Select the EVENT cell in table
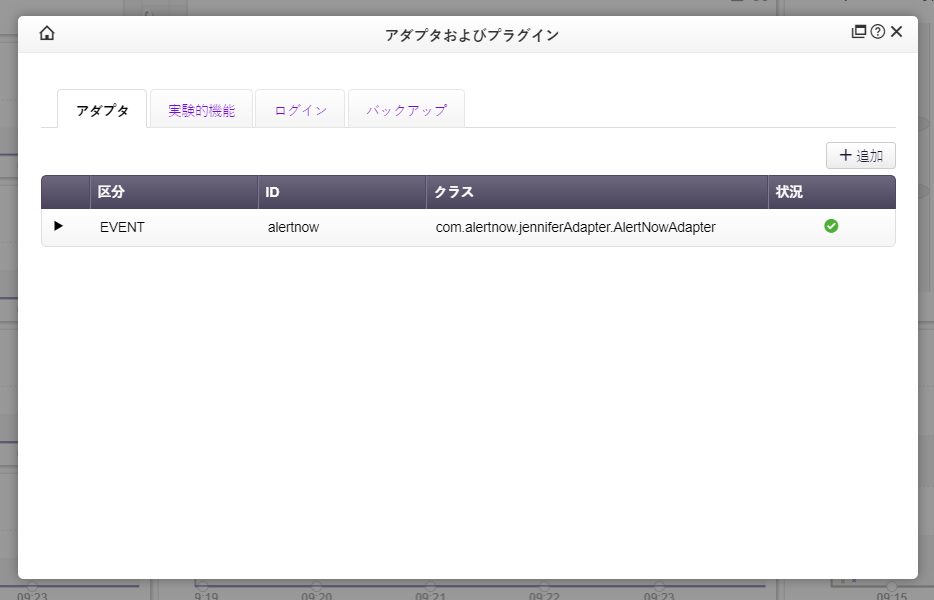This screenshot has height=600, width=934. click(122, 227)
